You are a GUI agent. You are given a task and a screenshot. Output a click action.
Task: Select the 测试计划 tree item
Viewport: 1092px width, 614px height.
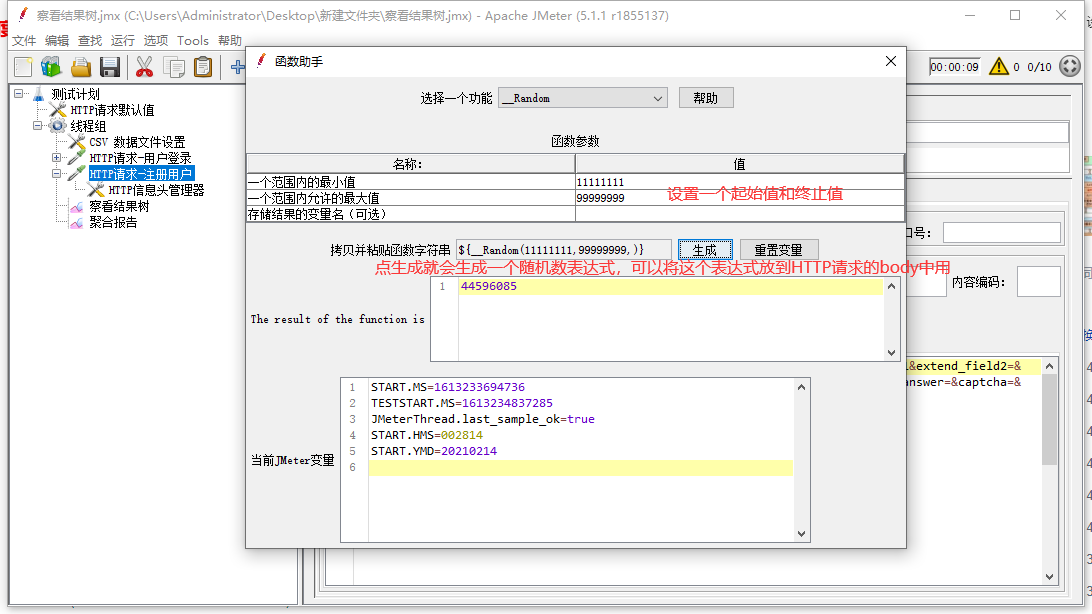click(x=75, y=94)
